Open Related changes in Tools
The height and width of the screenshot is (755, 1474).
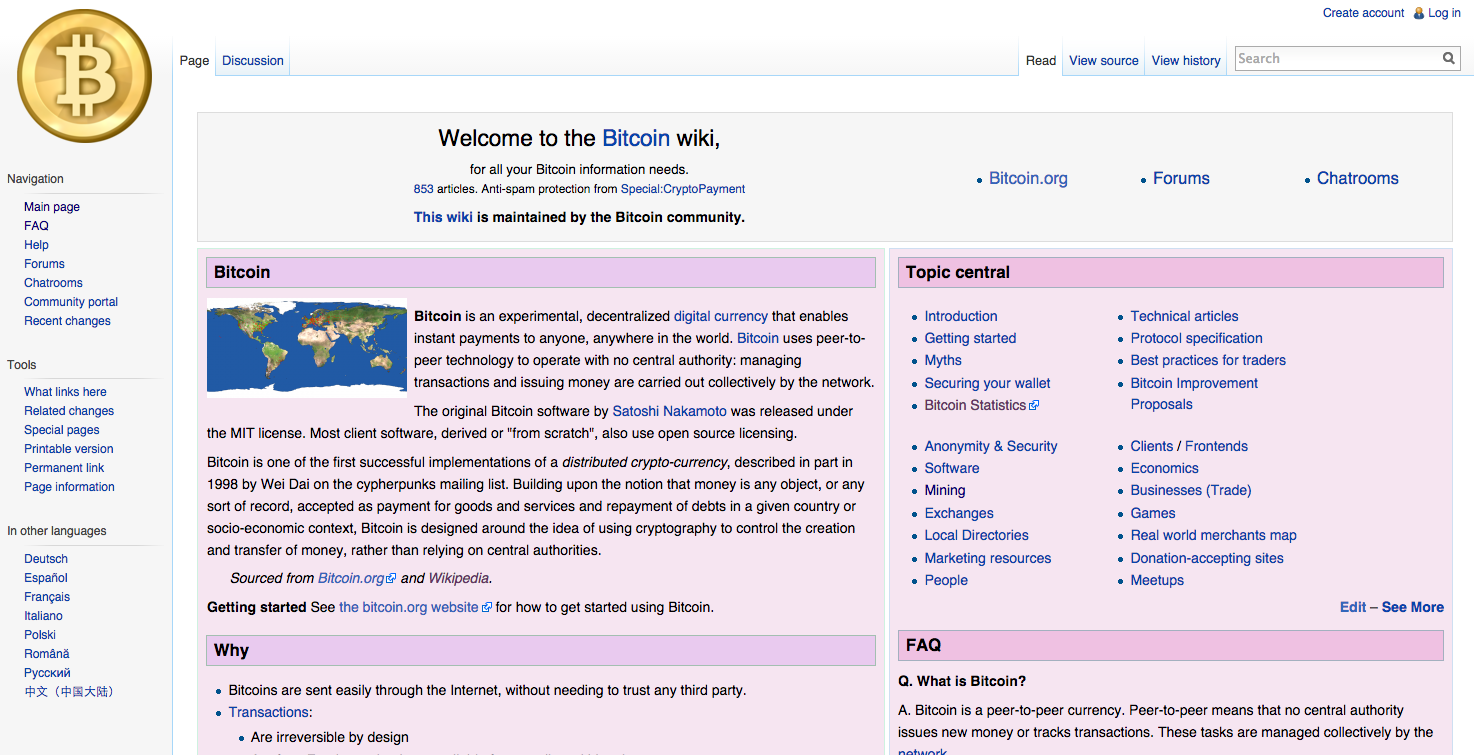[x=69, y=411]
